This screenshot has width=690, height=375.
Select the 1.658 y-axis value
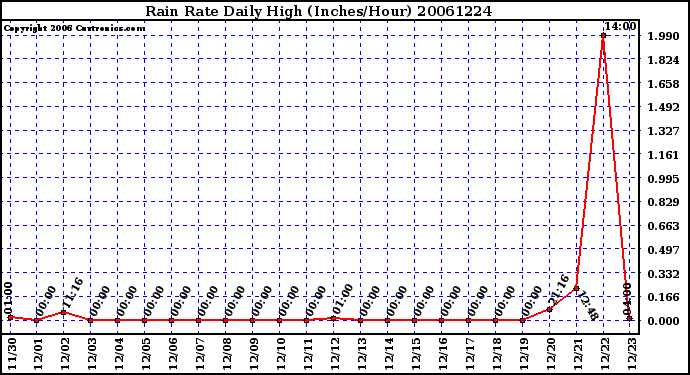tap(663, 84)
